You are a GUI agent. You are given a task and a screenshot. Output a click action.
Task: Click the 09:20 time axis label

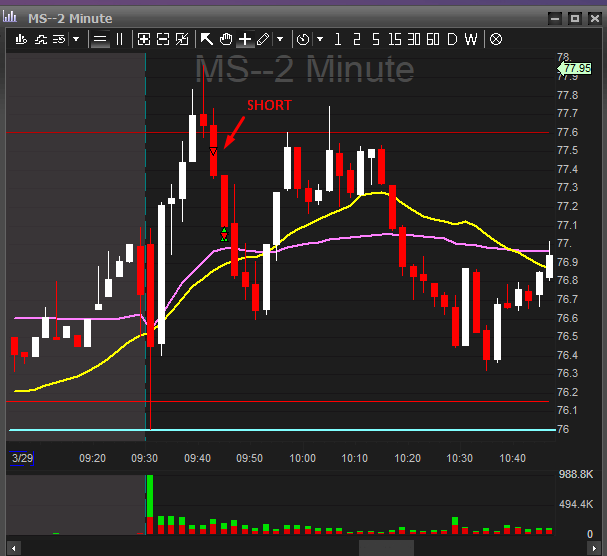[x=93, y=458]
